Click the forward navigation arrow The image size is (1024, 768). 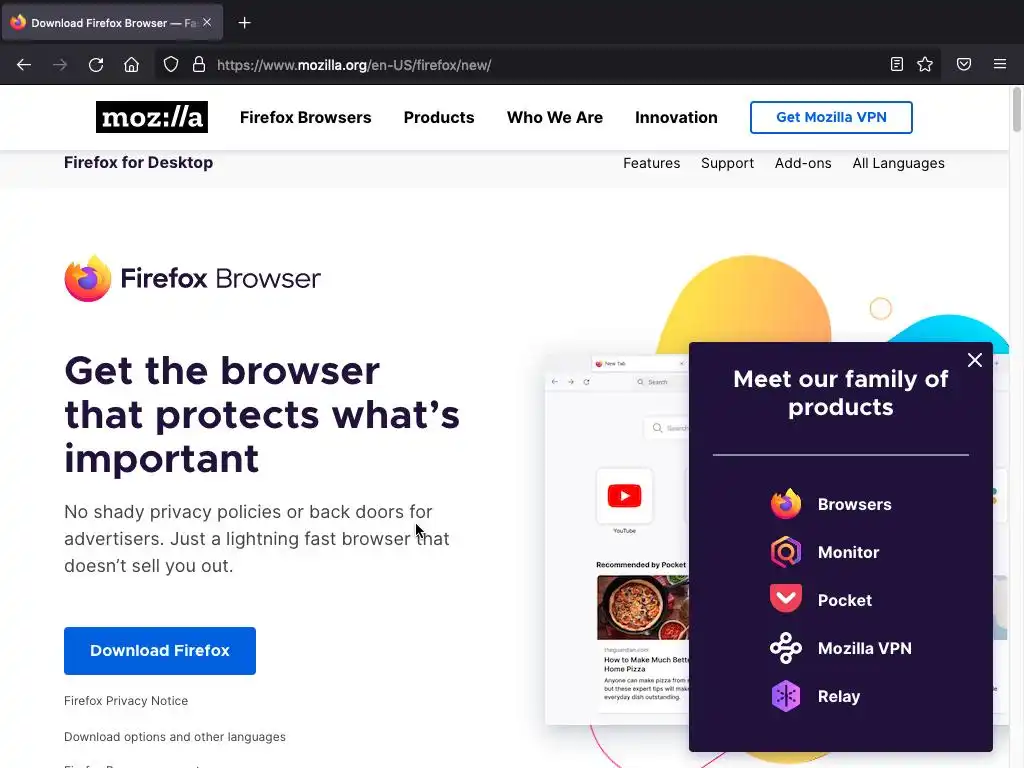(60, 65)
